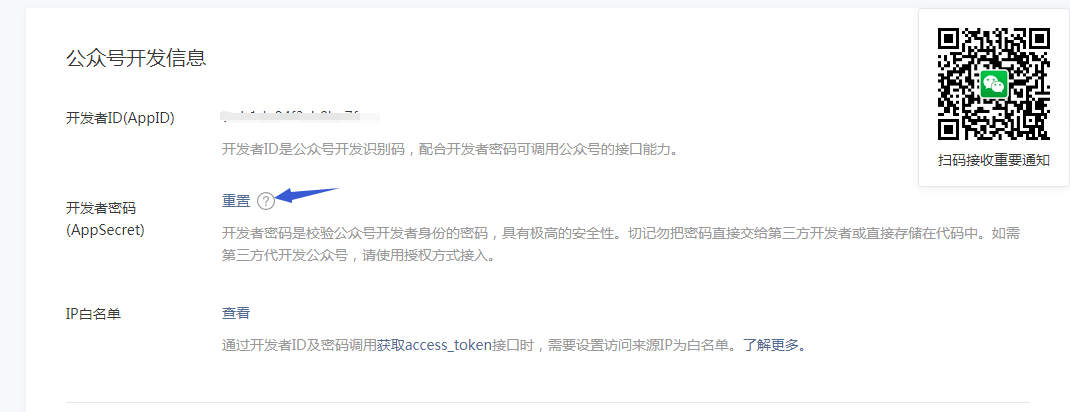Follow the 获取access_token link
Screen dimensions: 1070x412
[435, 344]
